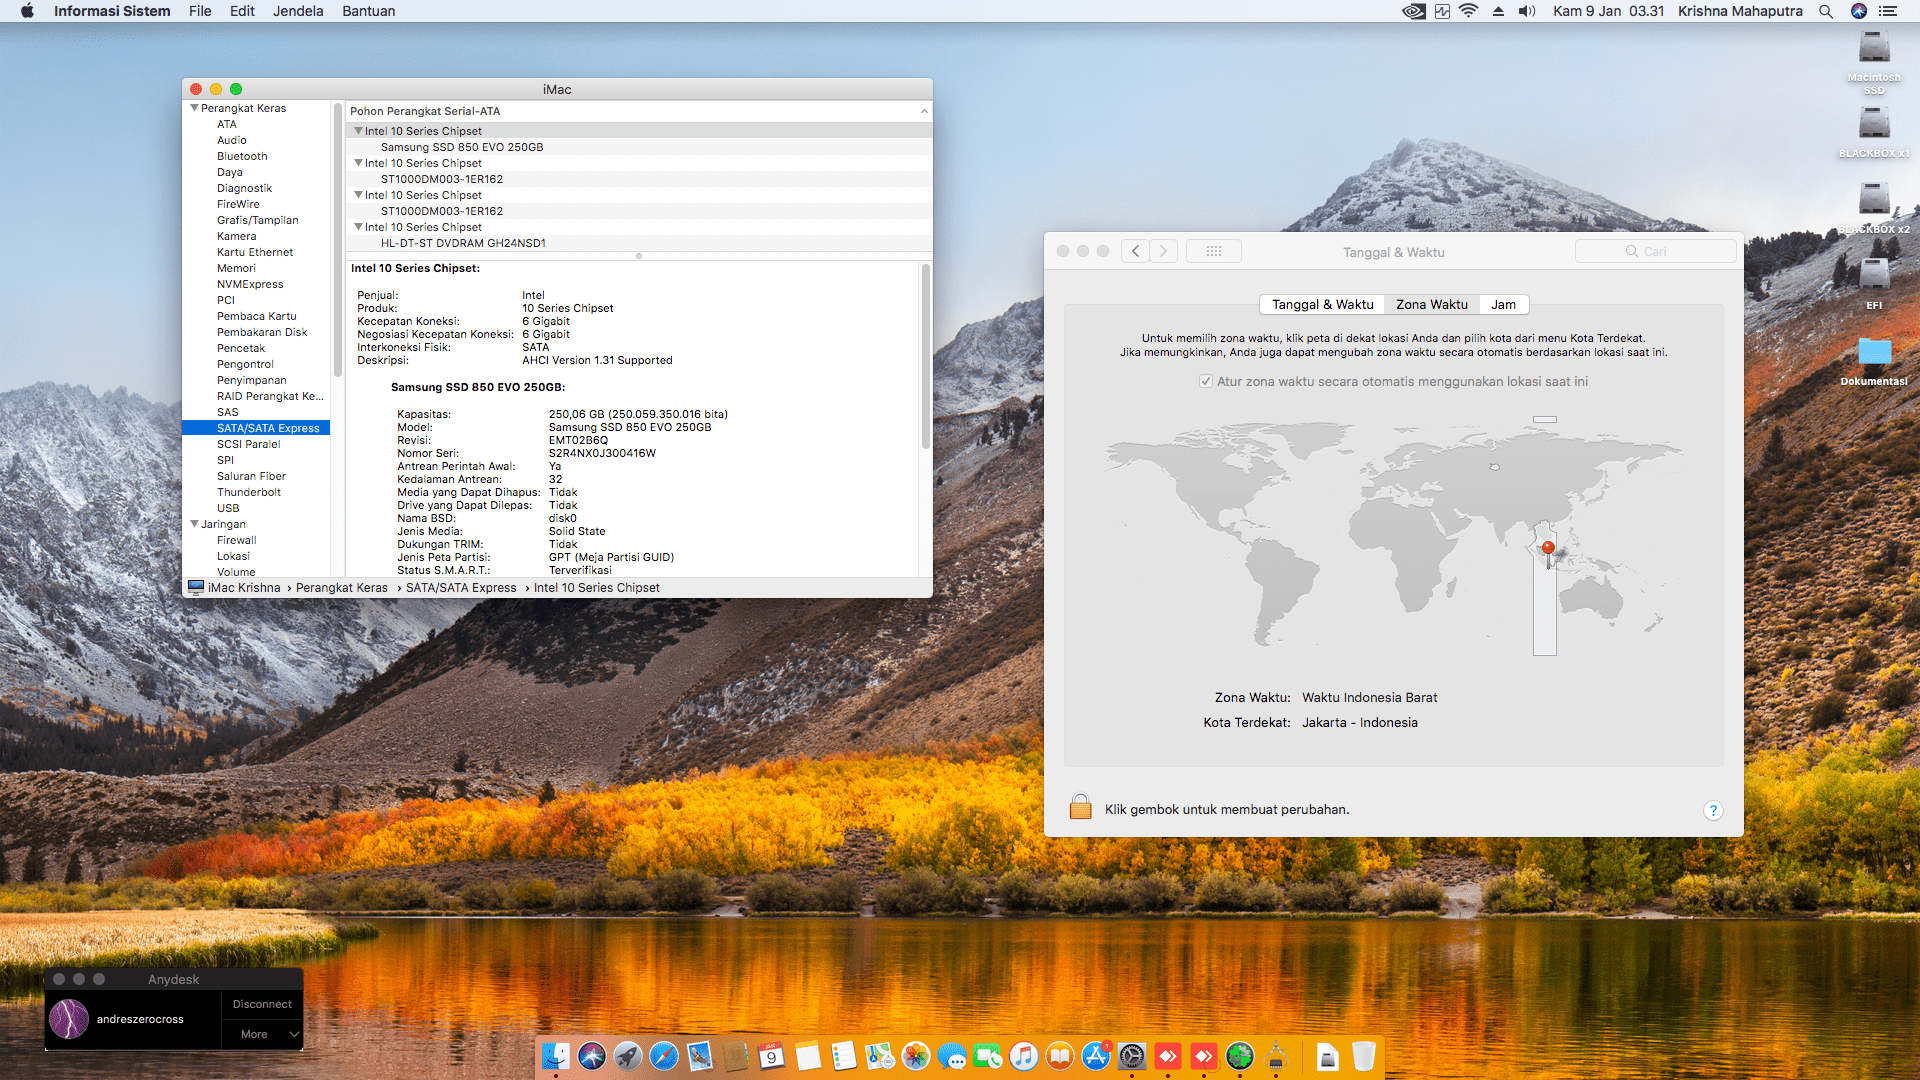The image size is (1920, 1080).
Task: Click the Disconnect button in Anydesk
Action: coord(262,1004)
